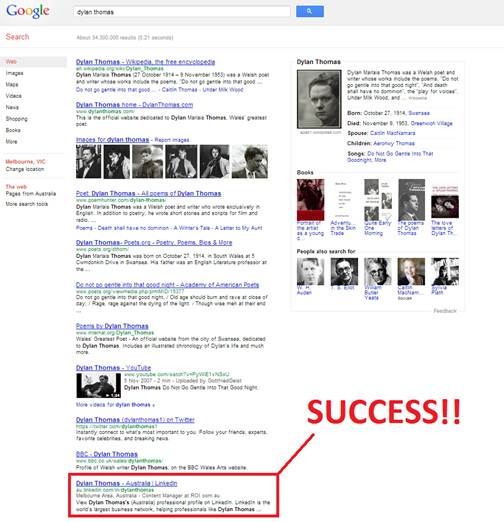The height and width of the screenshot is (522, 504).
Task: Open the first image result thumbnail
Action: [88, 161]
